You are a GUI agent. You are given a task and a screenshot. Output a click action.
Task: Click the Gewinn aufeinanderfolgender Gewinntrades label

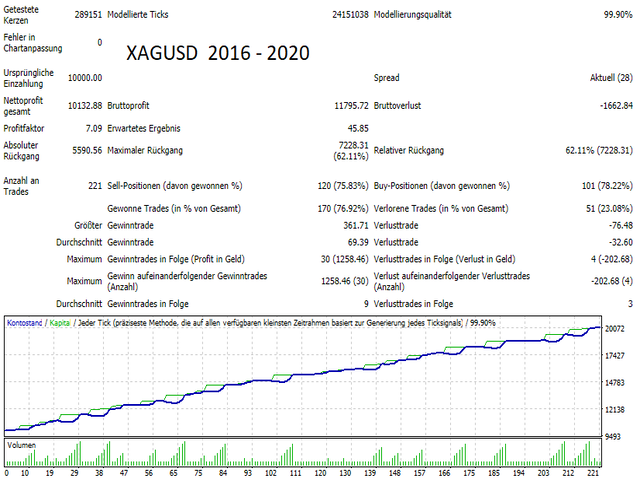click(187, 282)
